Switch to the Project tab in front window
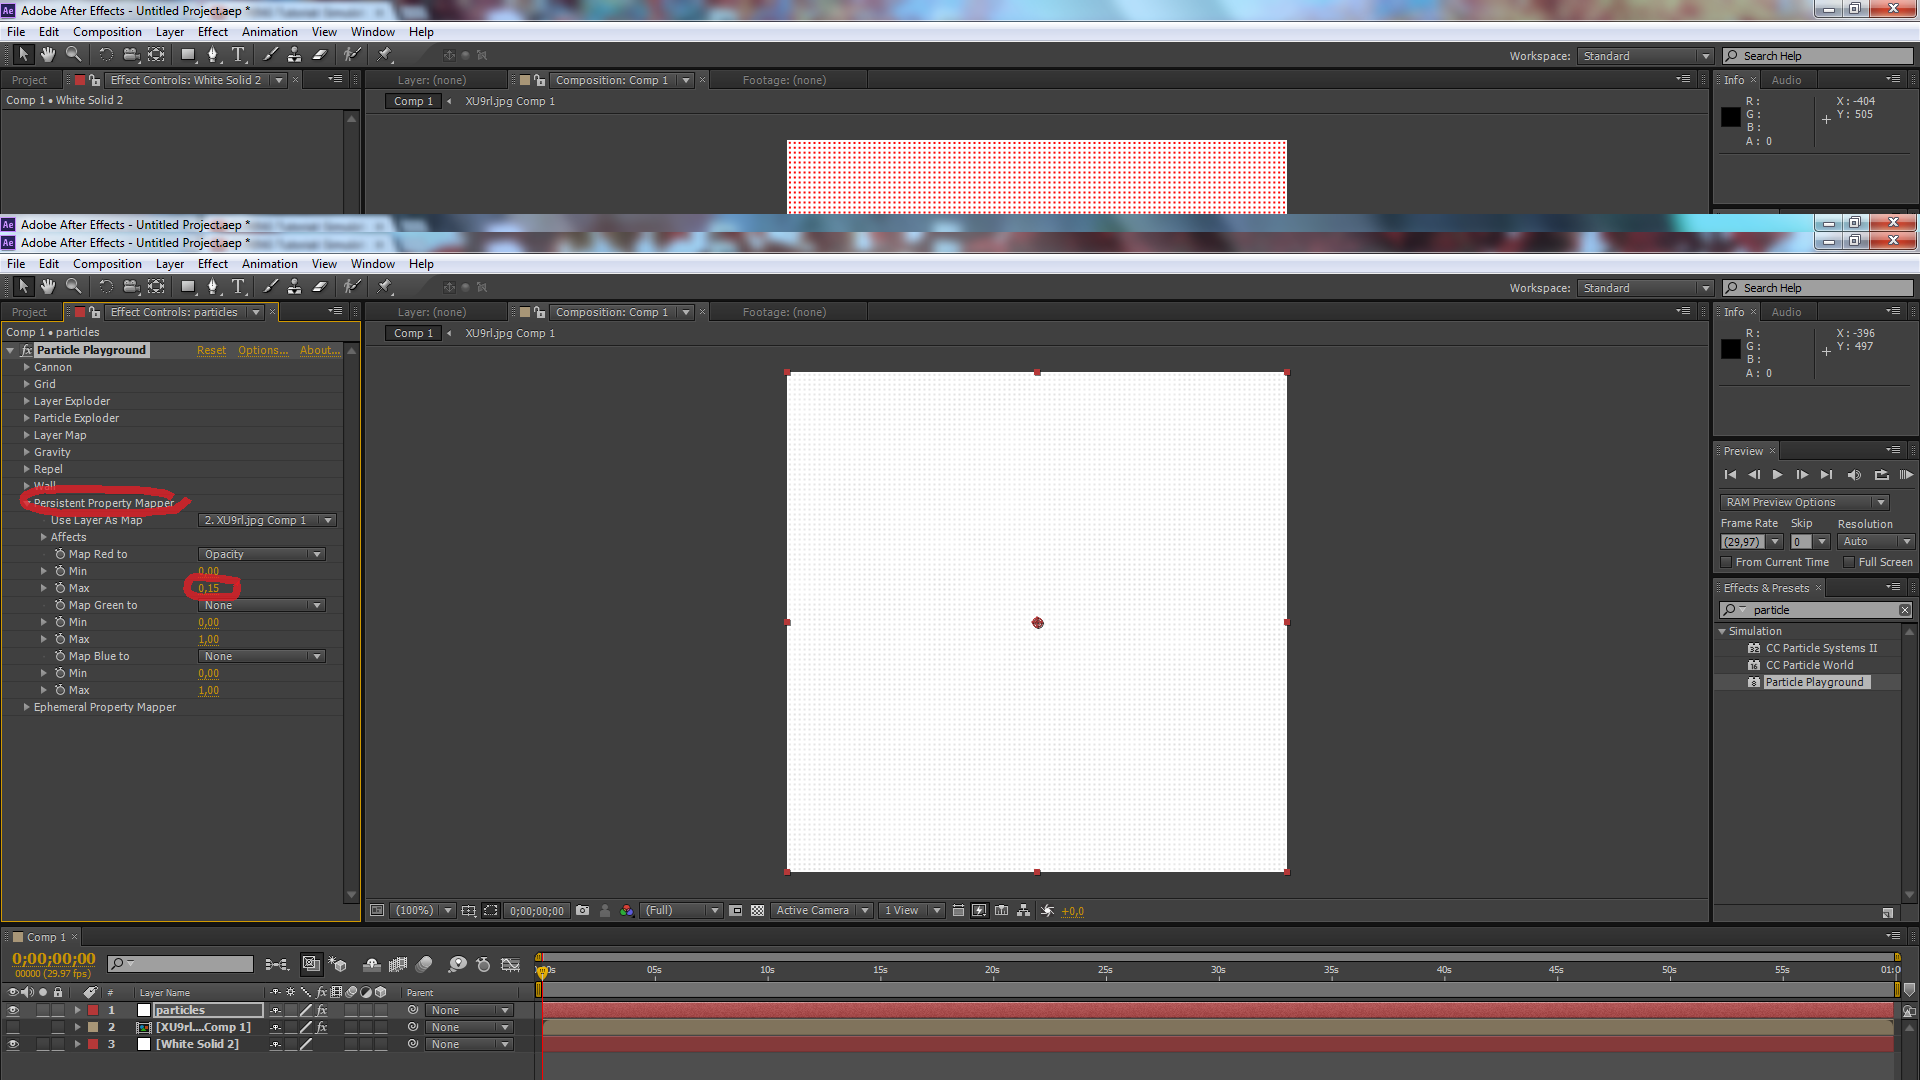The height and width of the screenshot is (1080, 1920). 29,312
